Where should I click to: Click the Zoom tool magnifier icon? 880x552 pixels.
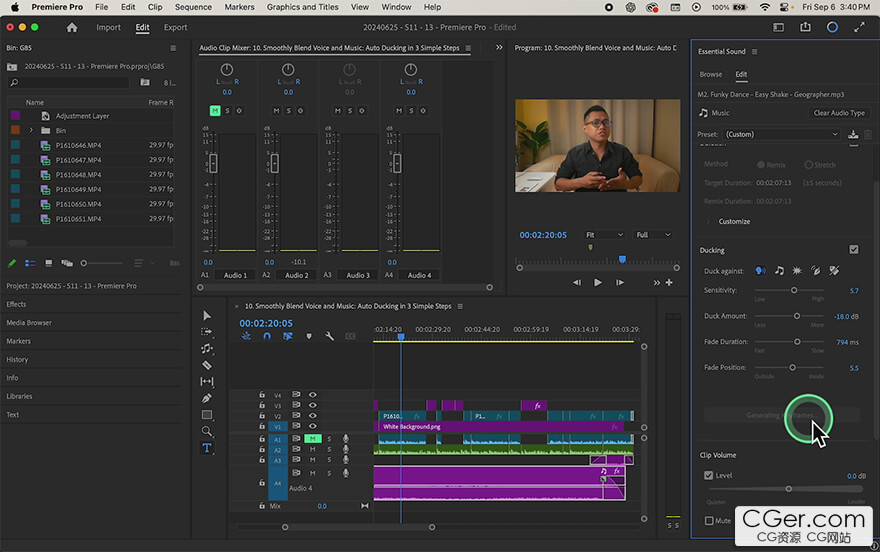tap(207, 431)
